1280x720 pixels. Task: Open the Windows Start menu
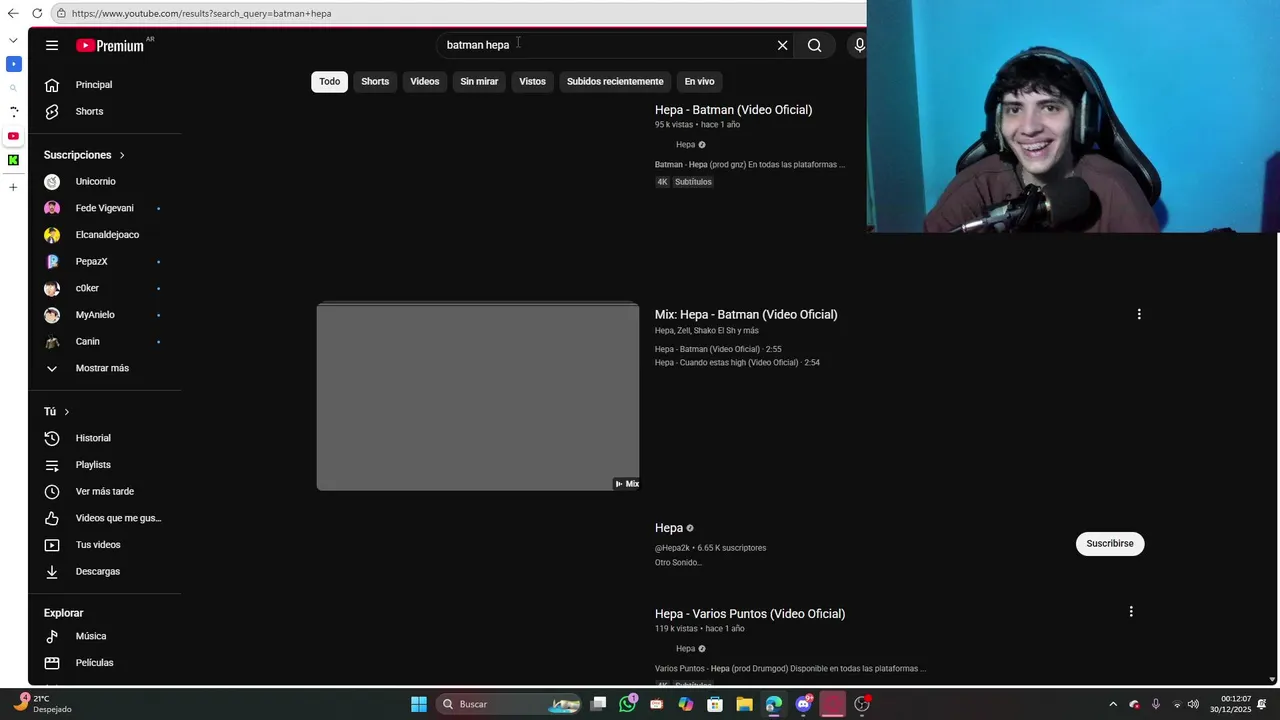[x=419, y=704]
